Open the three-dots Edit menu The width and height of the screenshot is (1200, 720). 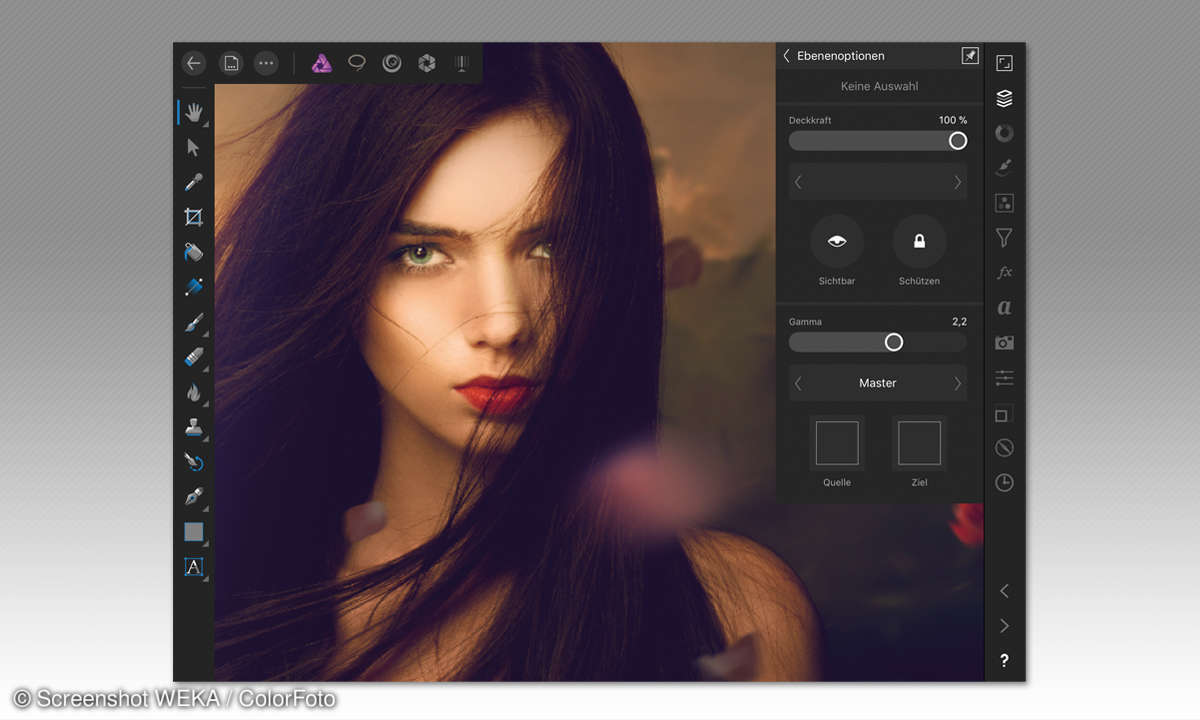[266, 63]
